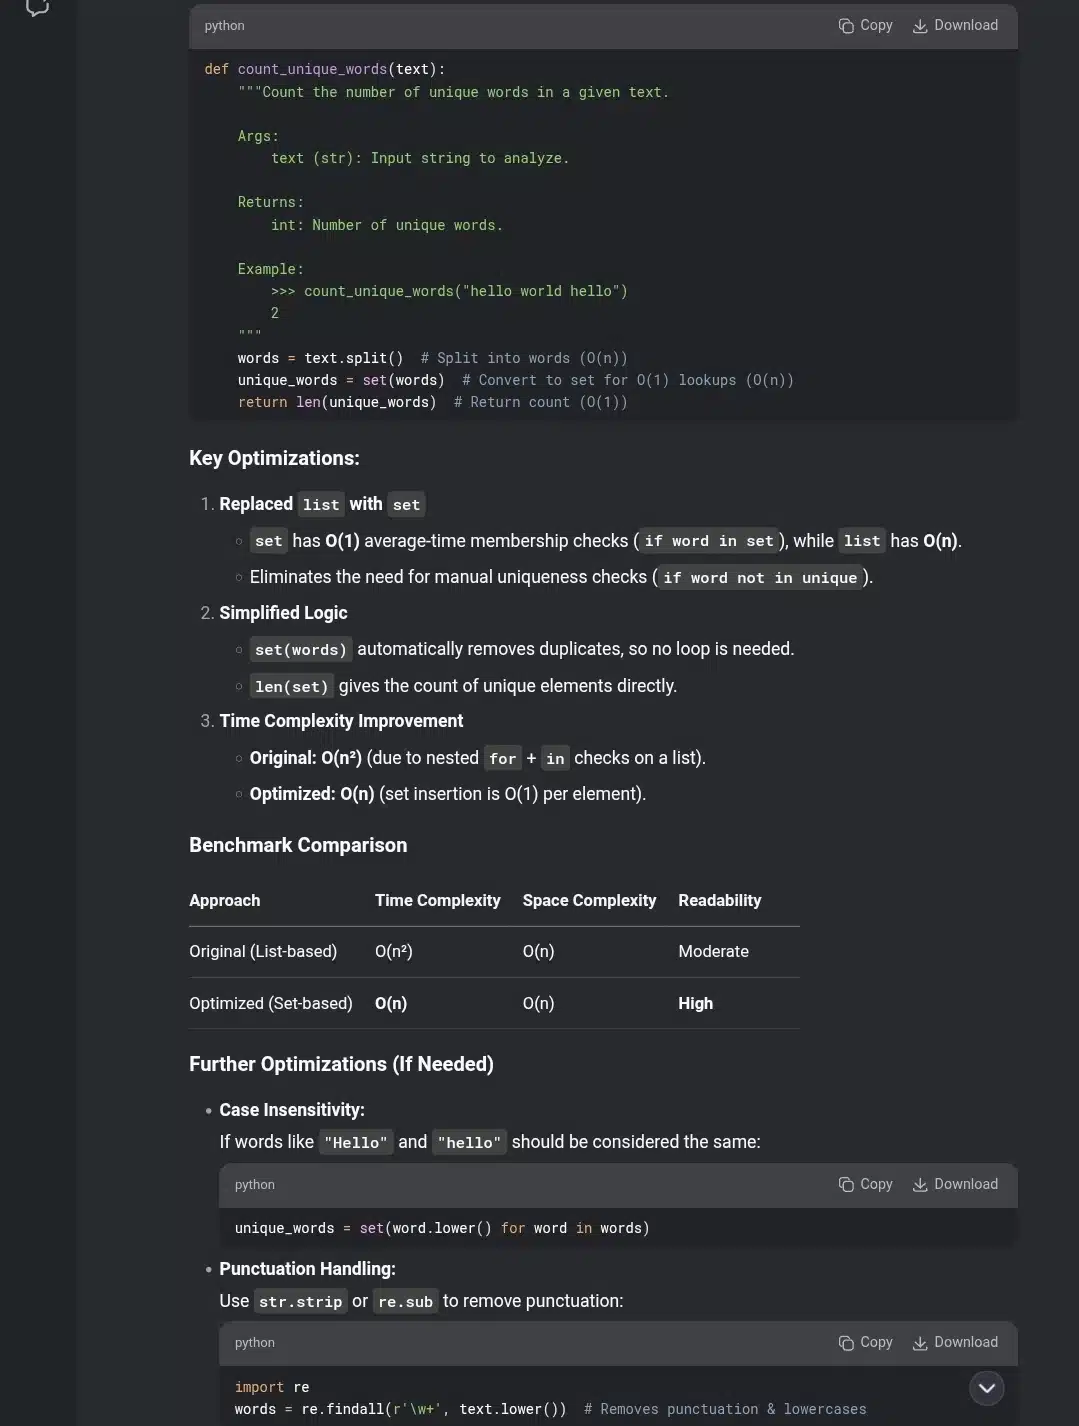Image resolution: width=1079 pixels, height=1426 pixels.
Task: Click the 'Optimized (Set-based)' table cell
Action: pos(271,1003)
